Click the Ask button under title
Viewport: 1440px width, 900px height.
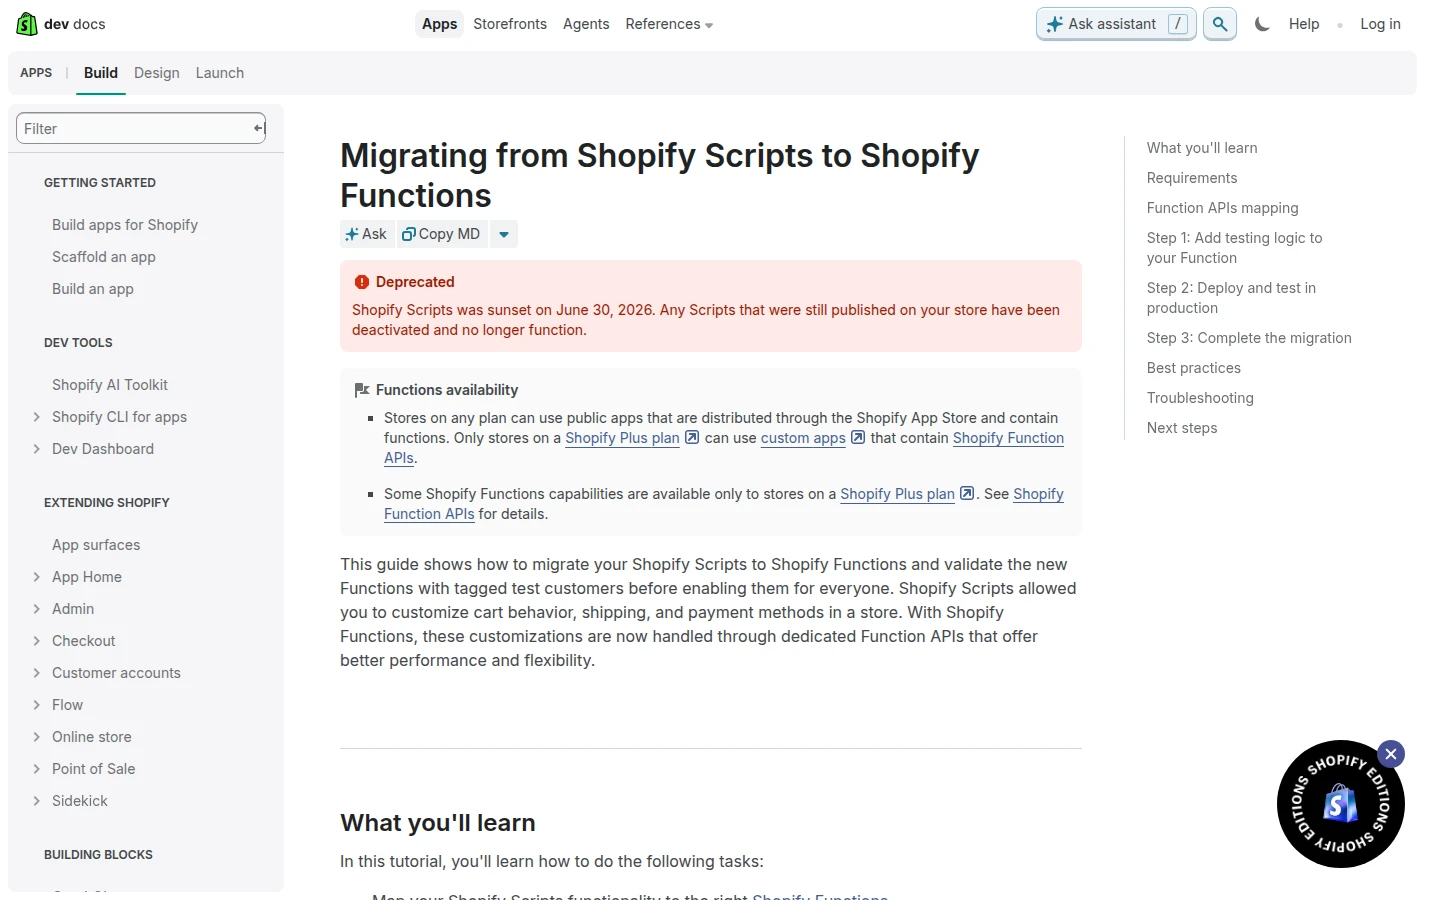(x=367, y=234)
